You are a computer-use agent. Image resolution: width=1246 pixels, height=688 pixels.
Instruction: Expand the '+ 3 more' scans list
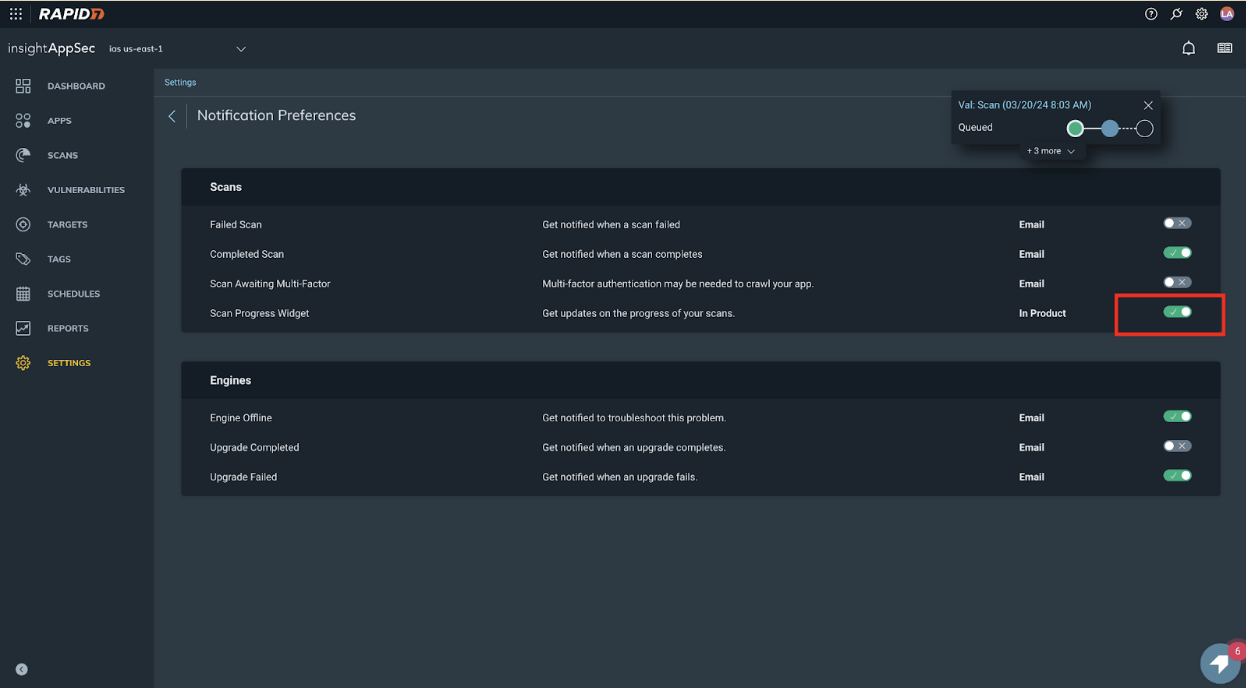[x=1050, y=151]
